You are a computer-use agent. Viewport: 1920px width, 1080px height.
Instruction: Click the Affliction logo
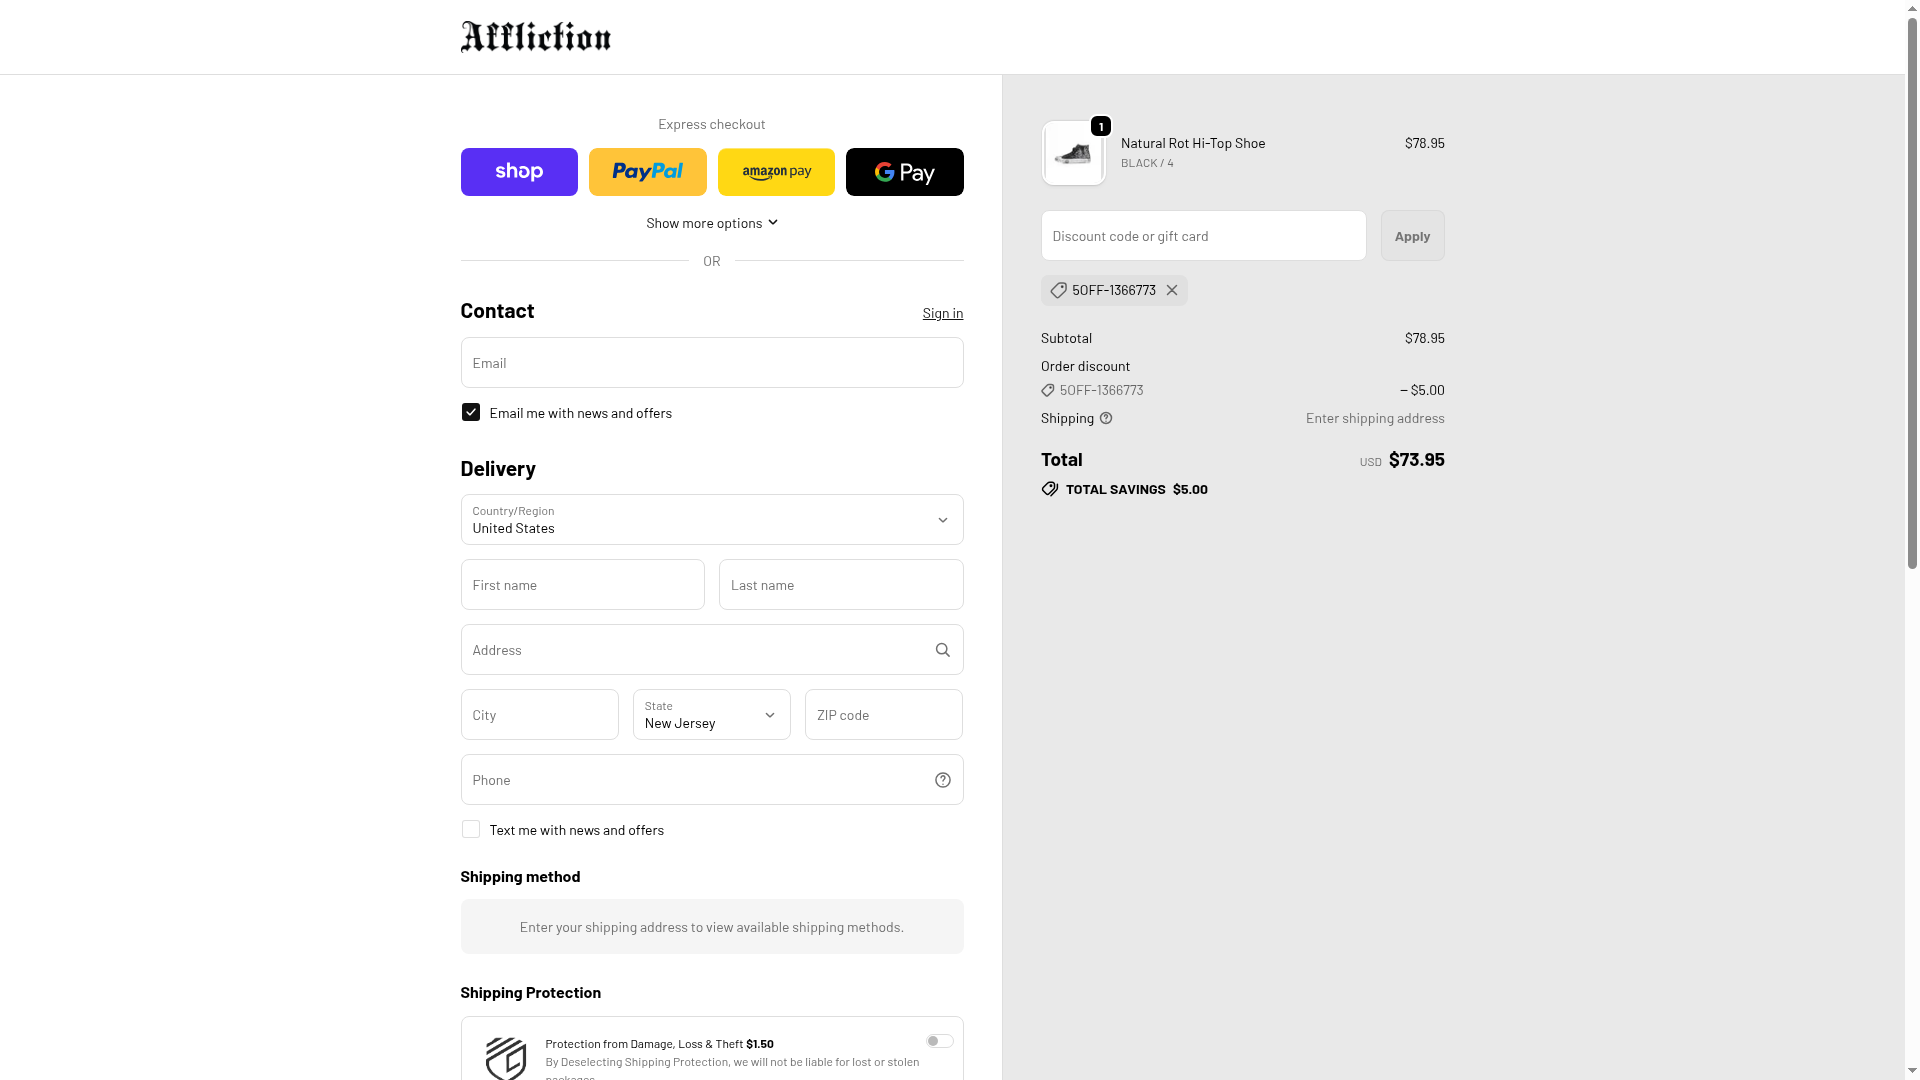click(x=535, y=37)
